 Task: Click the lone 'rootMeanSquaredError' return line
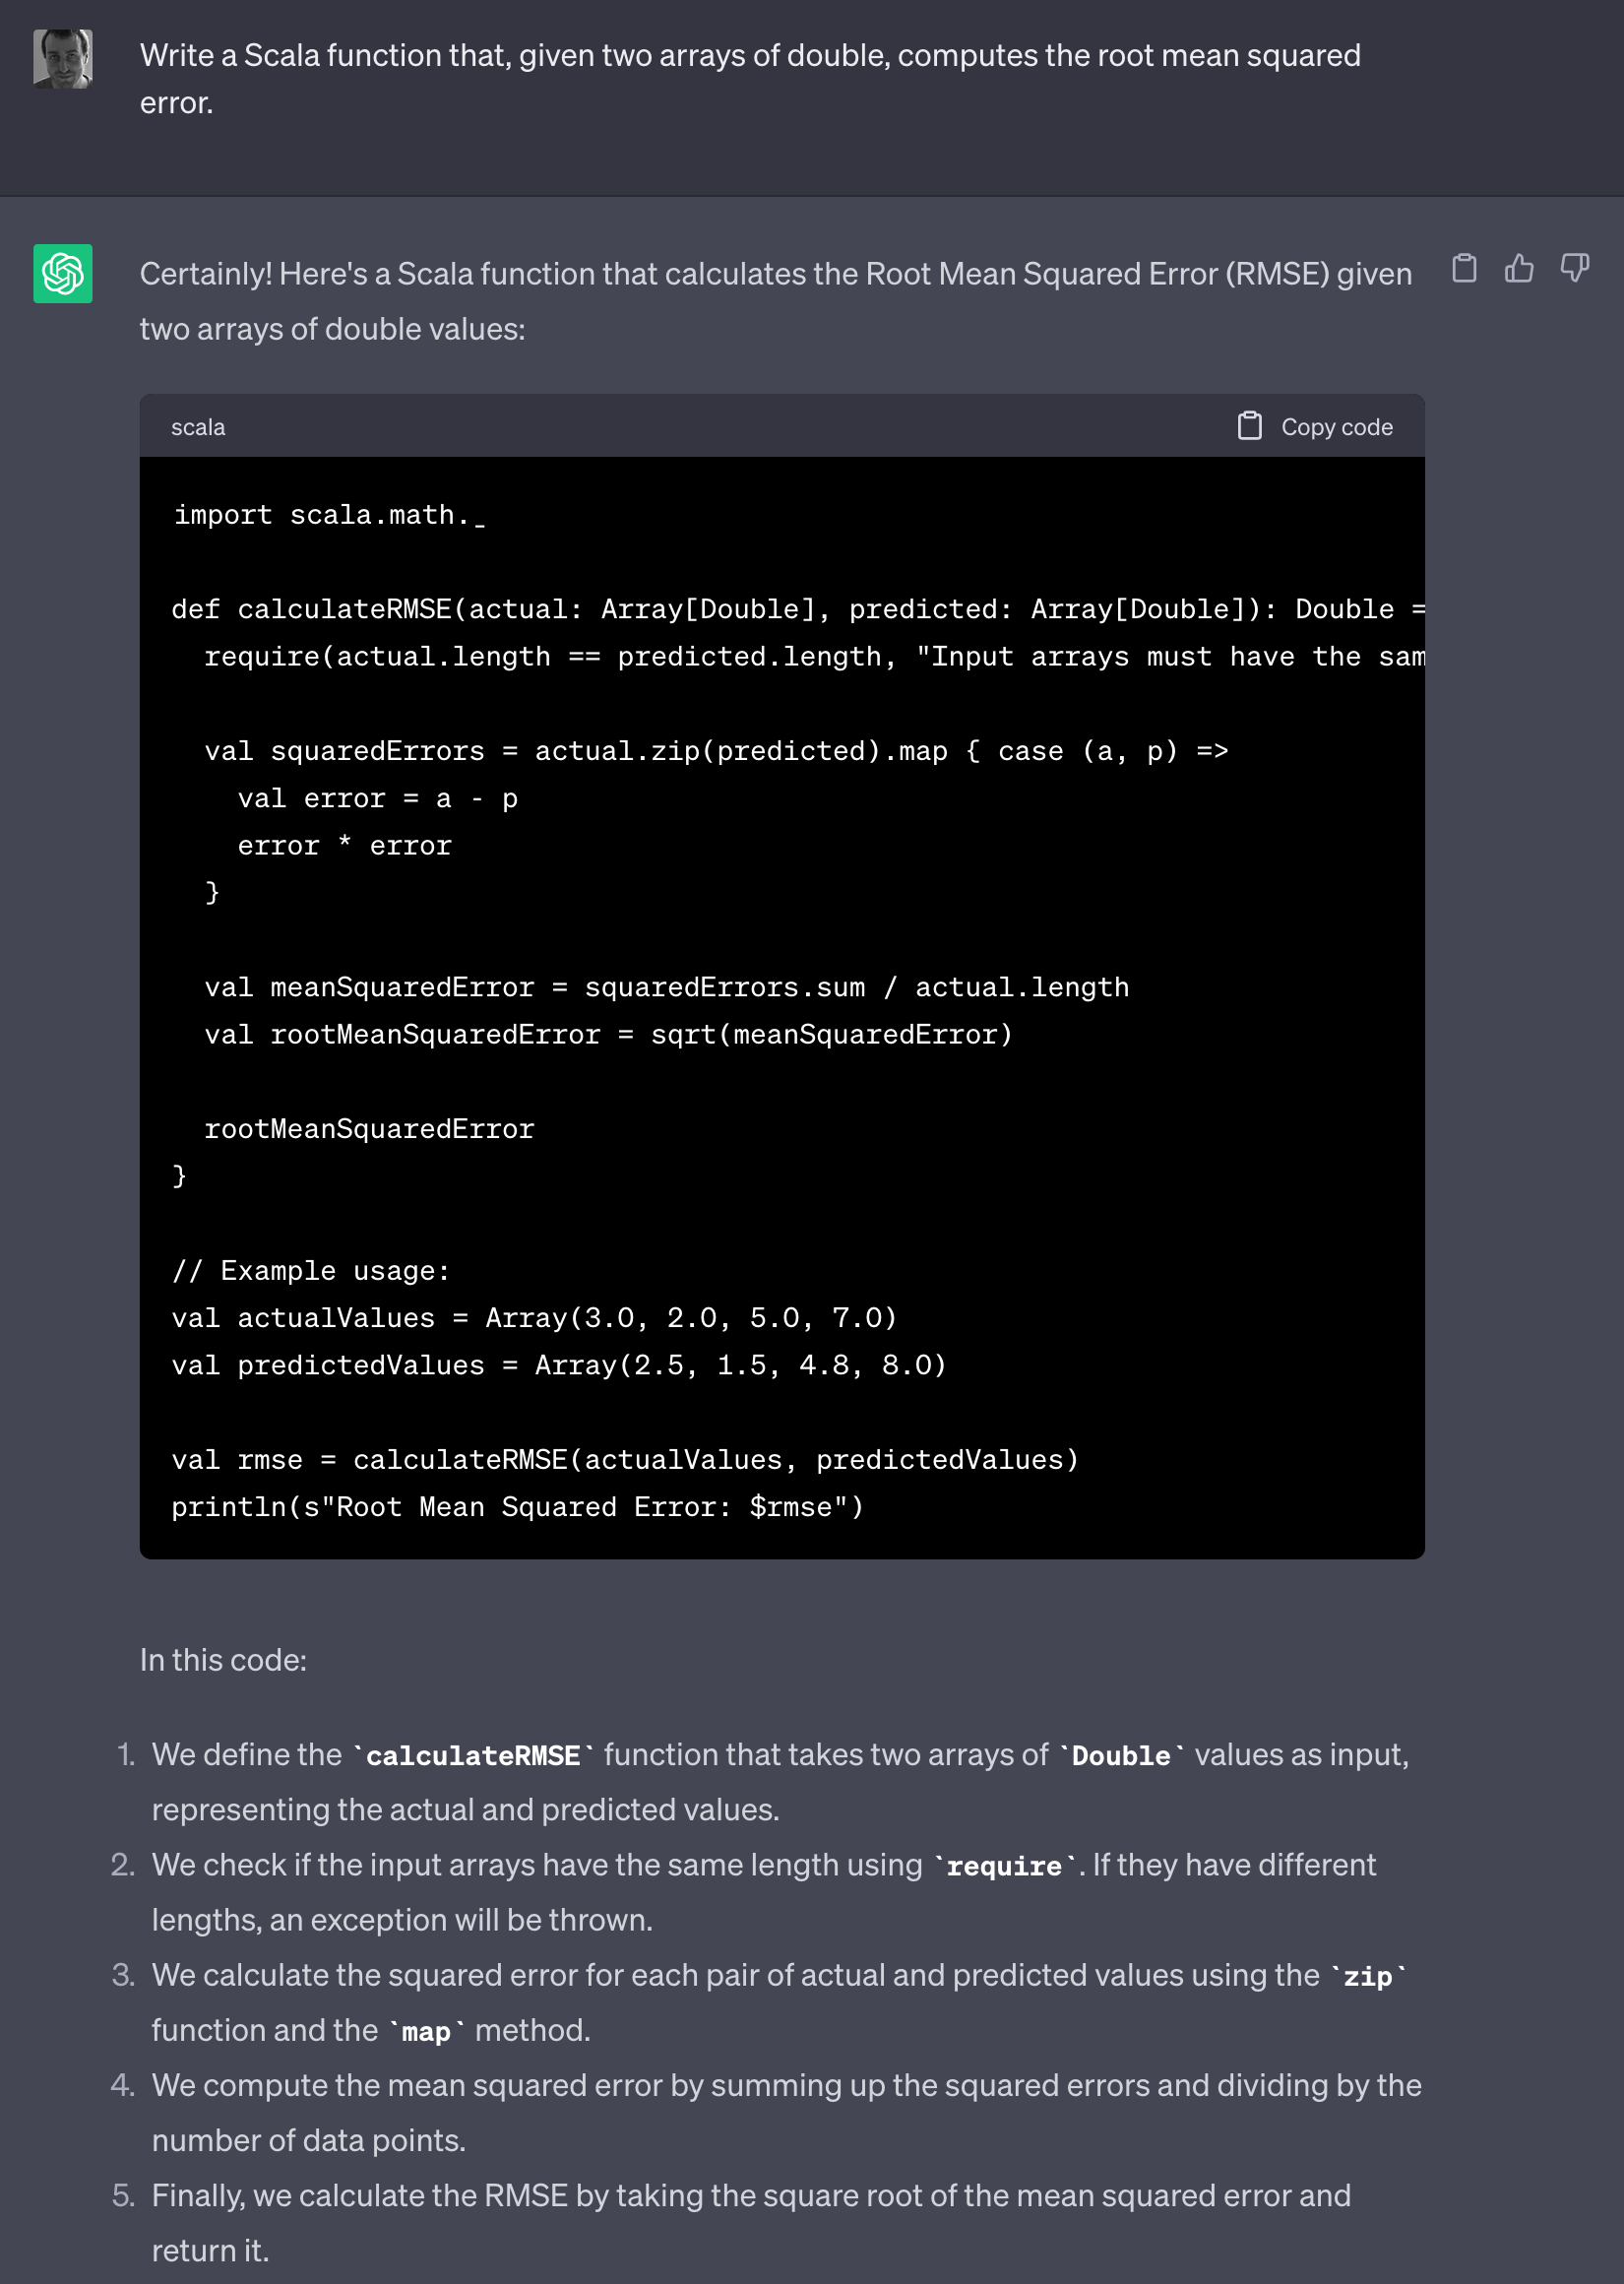pyautogui.click(x=369, y=1129)
